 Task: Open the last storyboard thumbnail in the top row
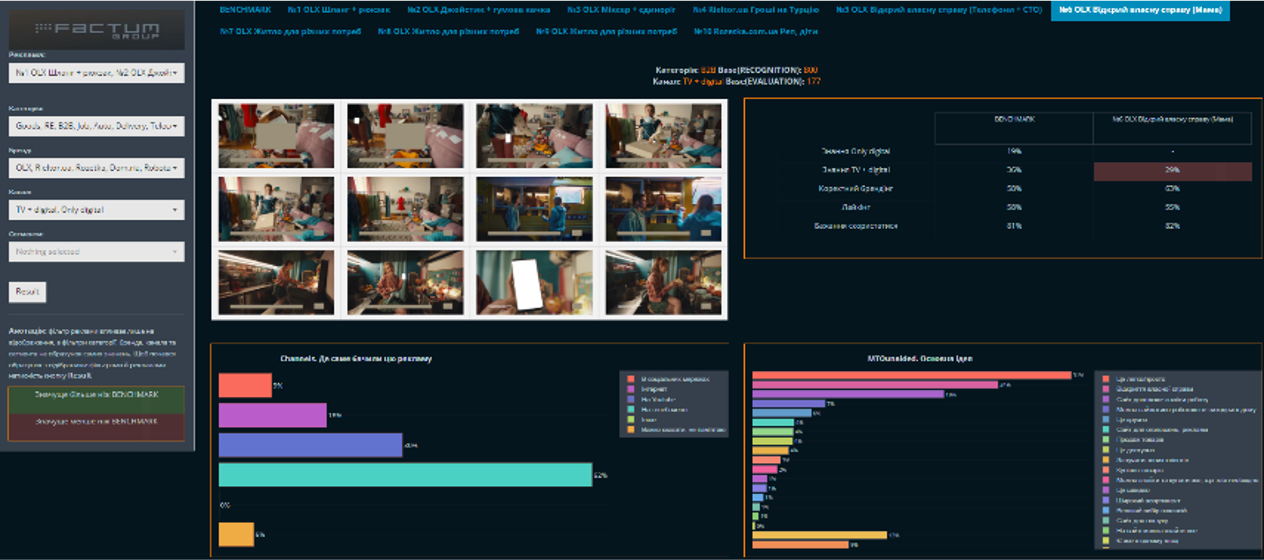pos(663,136)
